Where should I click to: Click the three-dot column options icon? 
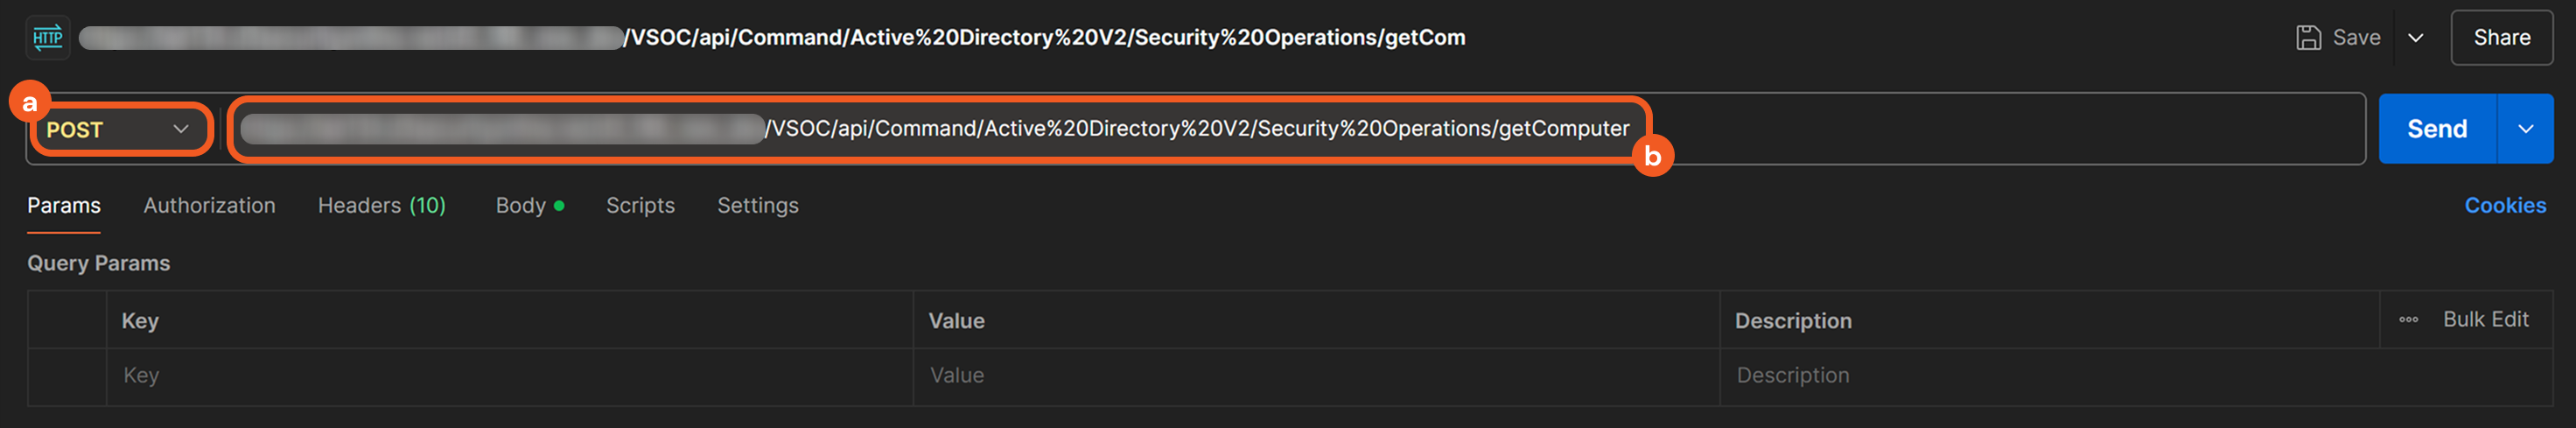pyautogui.click(x=2408, y=320)
